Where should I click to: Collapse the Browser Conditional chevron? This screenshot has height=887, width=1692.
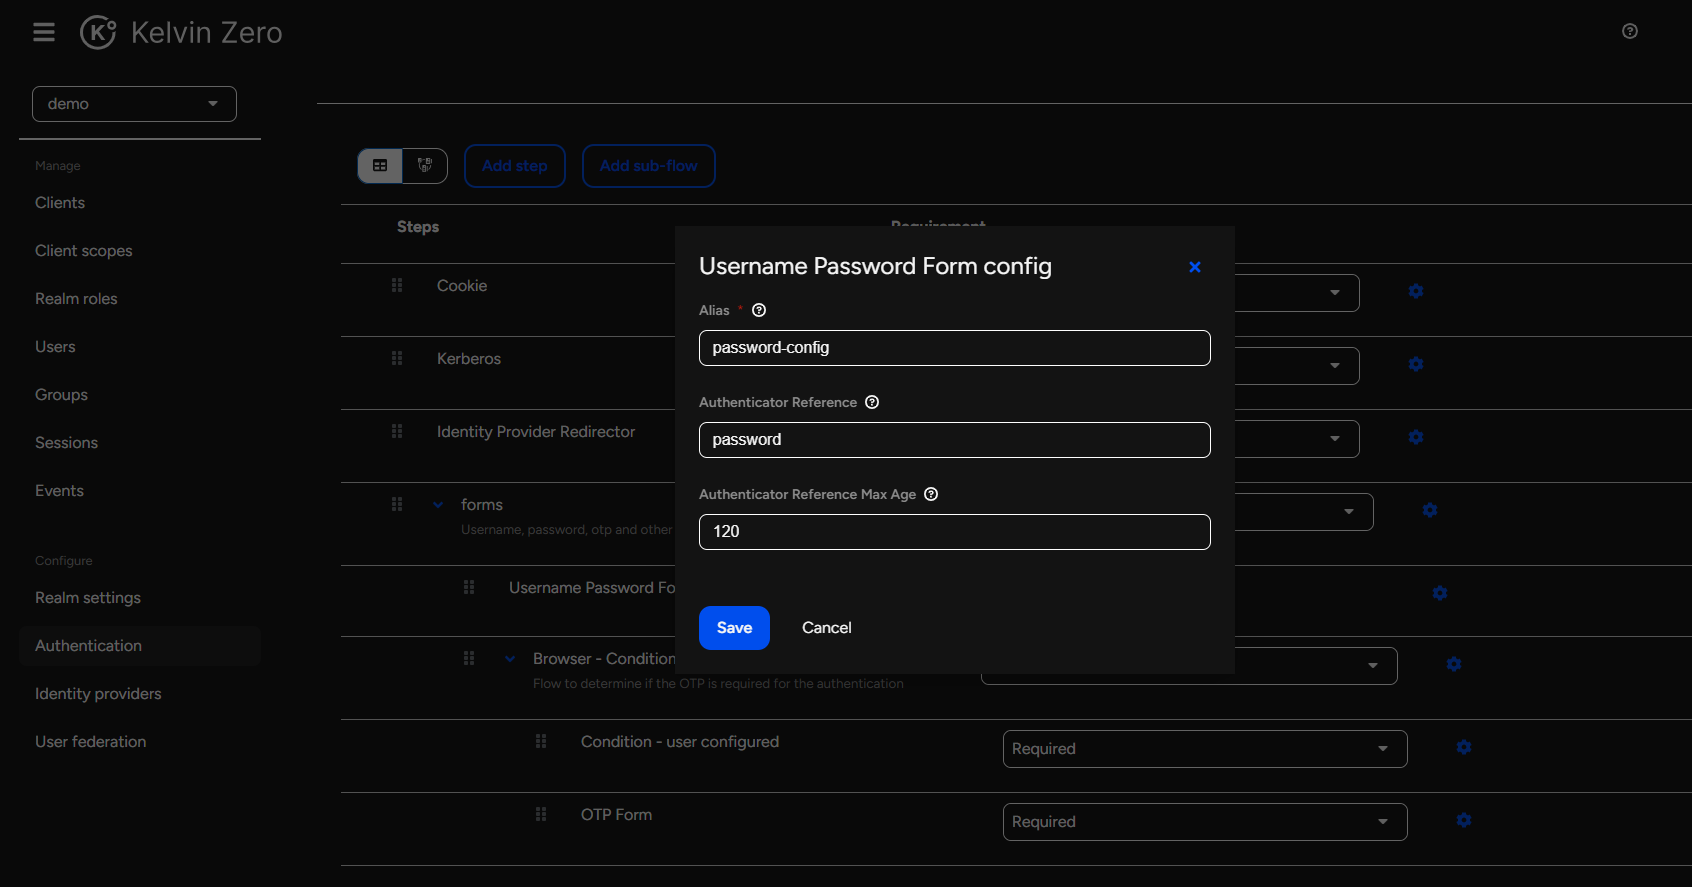click(x=510, y=659)
